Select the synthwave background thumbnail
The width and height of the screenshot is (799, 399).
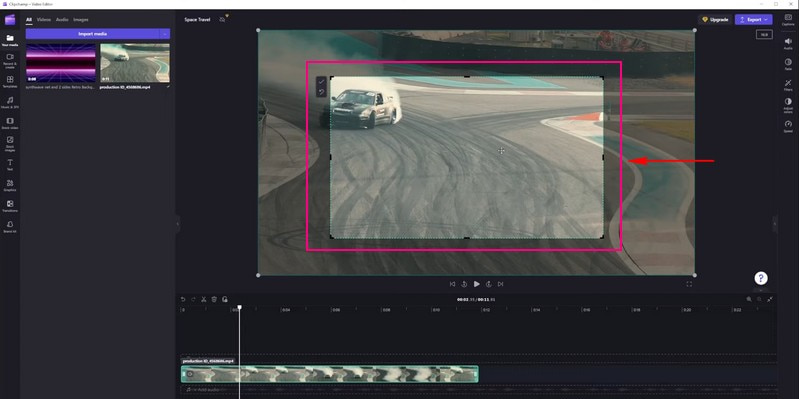[x=61, y=63]
